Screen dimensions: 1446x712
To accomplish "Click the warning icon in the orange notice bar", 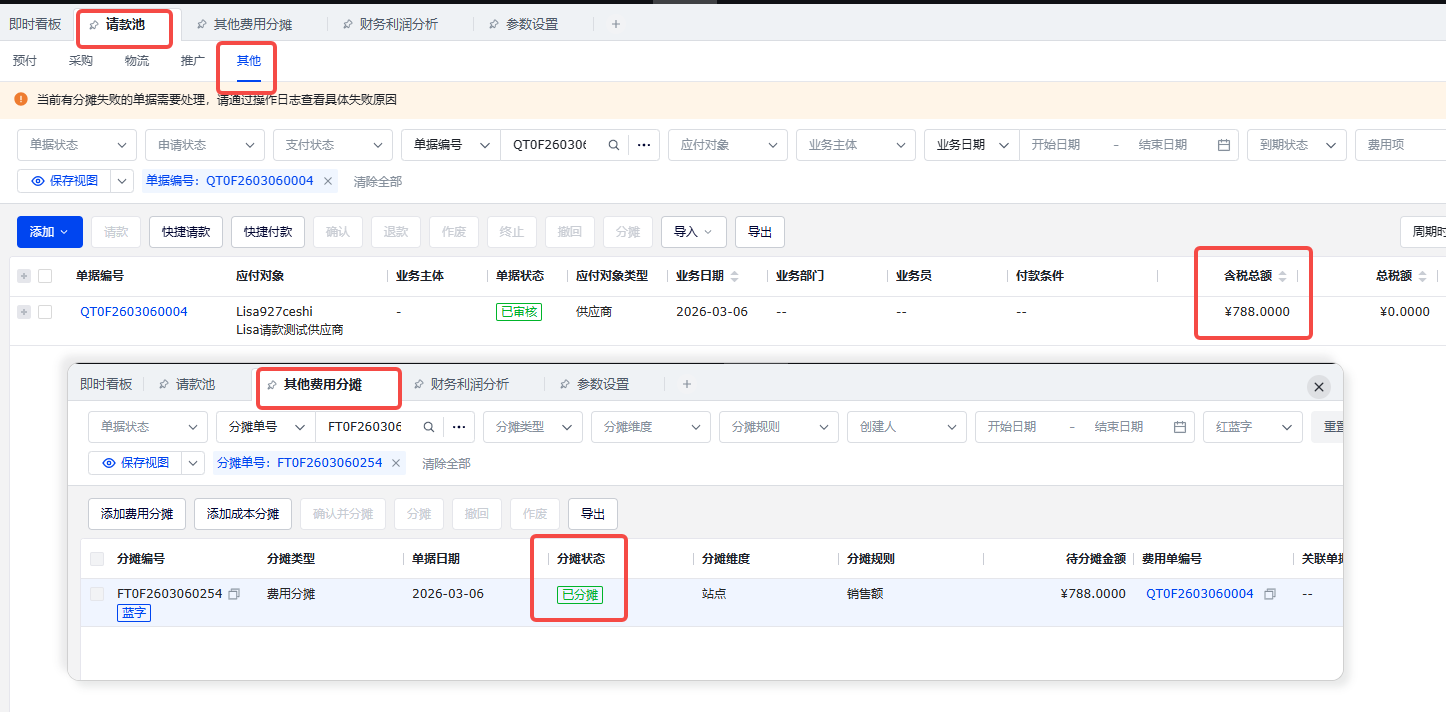I will click(x=21, y=99).
